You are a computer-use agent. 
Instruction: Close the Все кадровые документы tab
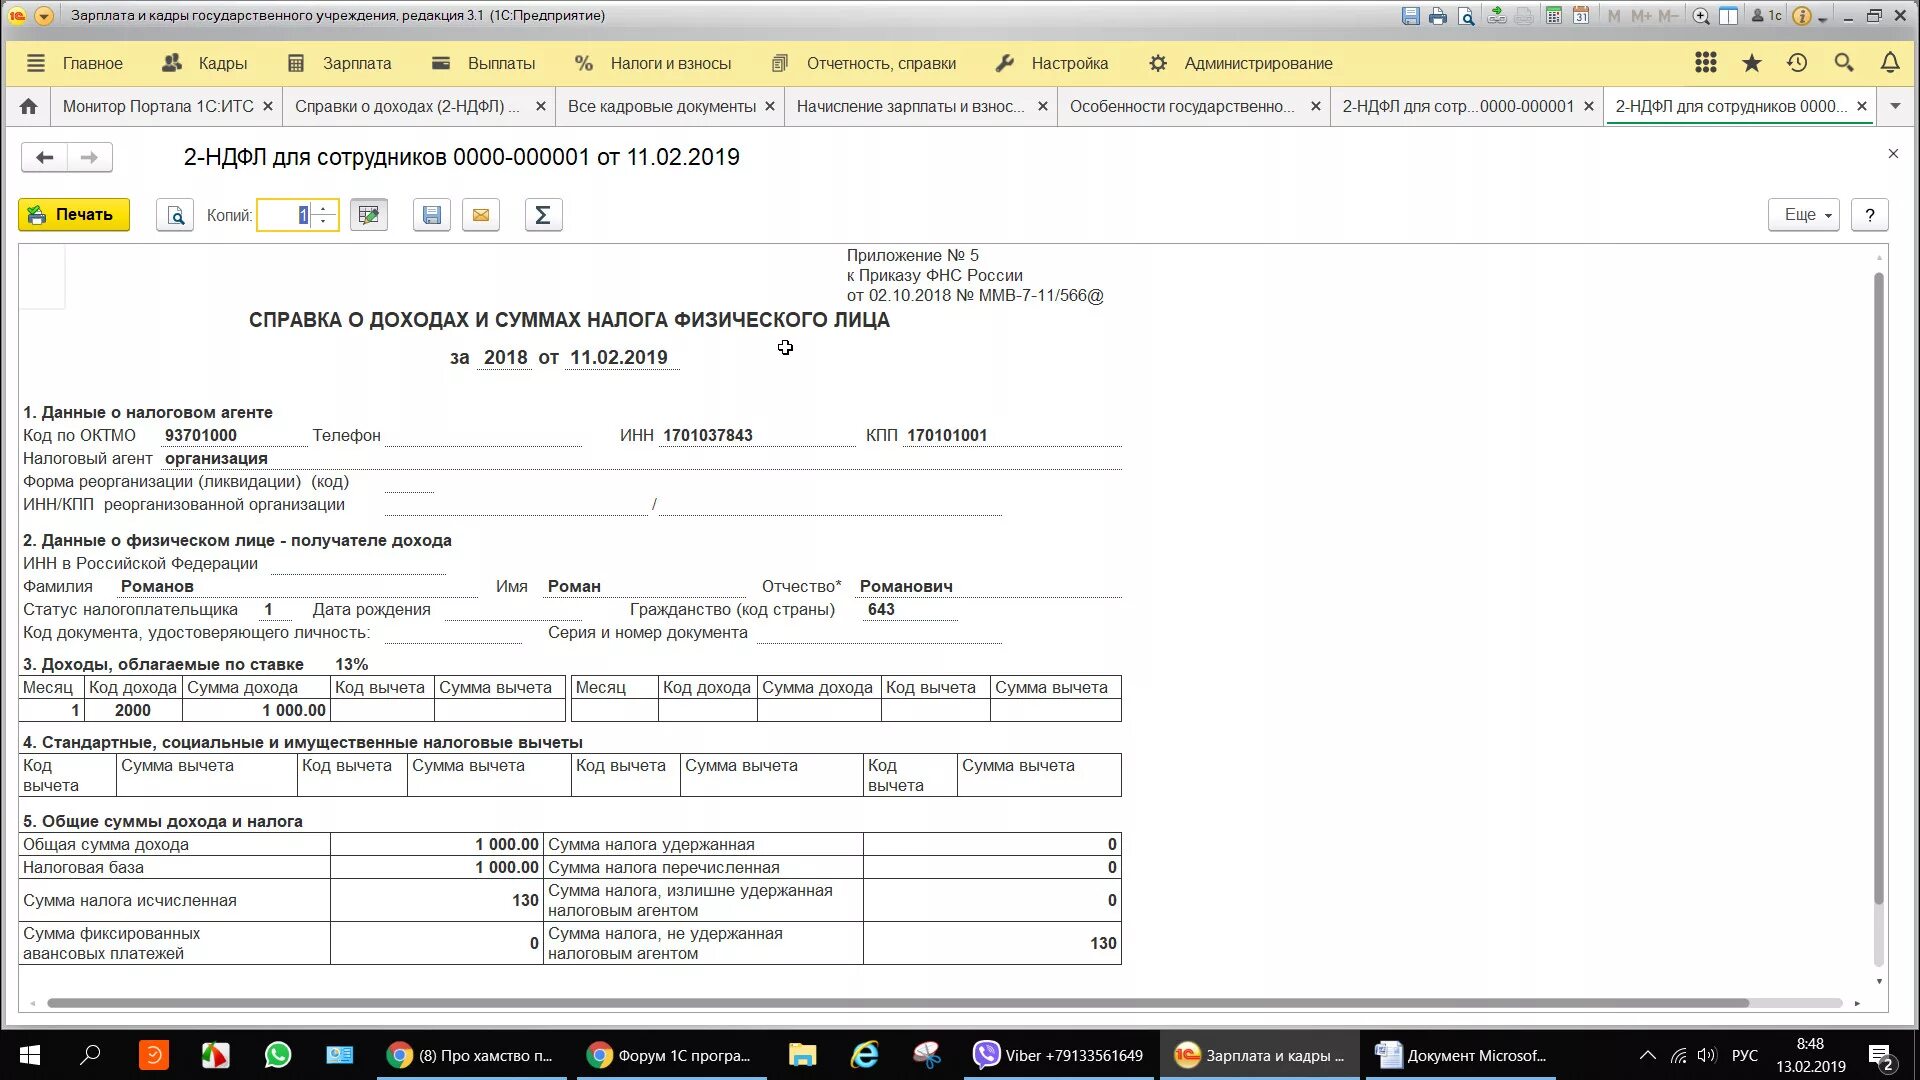(769, 106)
